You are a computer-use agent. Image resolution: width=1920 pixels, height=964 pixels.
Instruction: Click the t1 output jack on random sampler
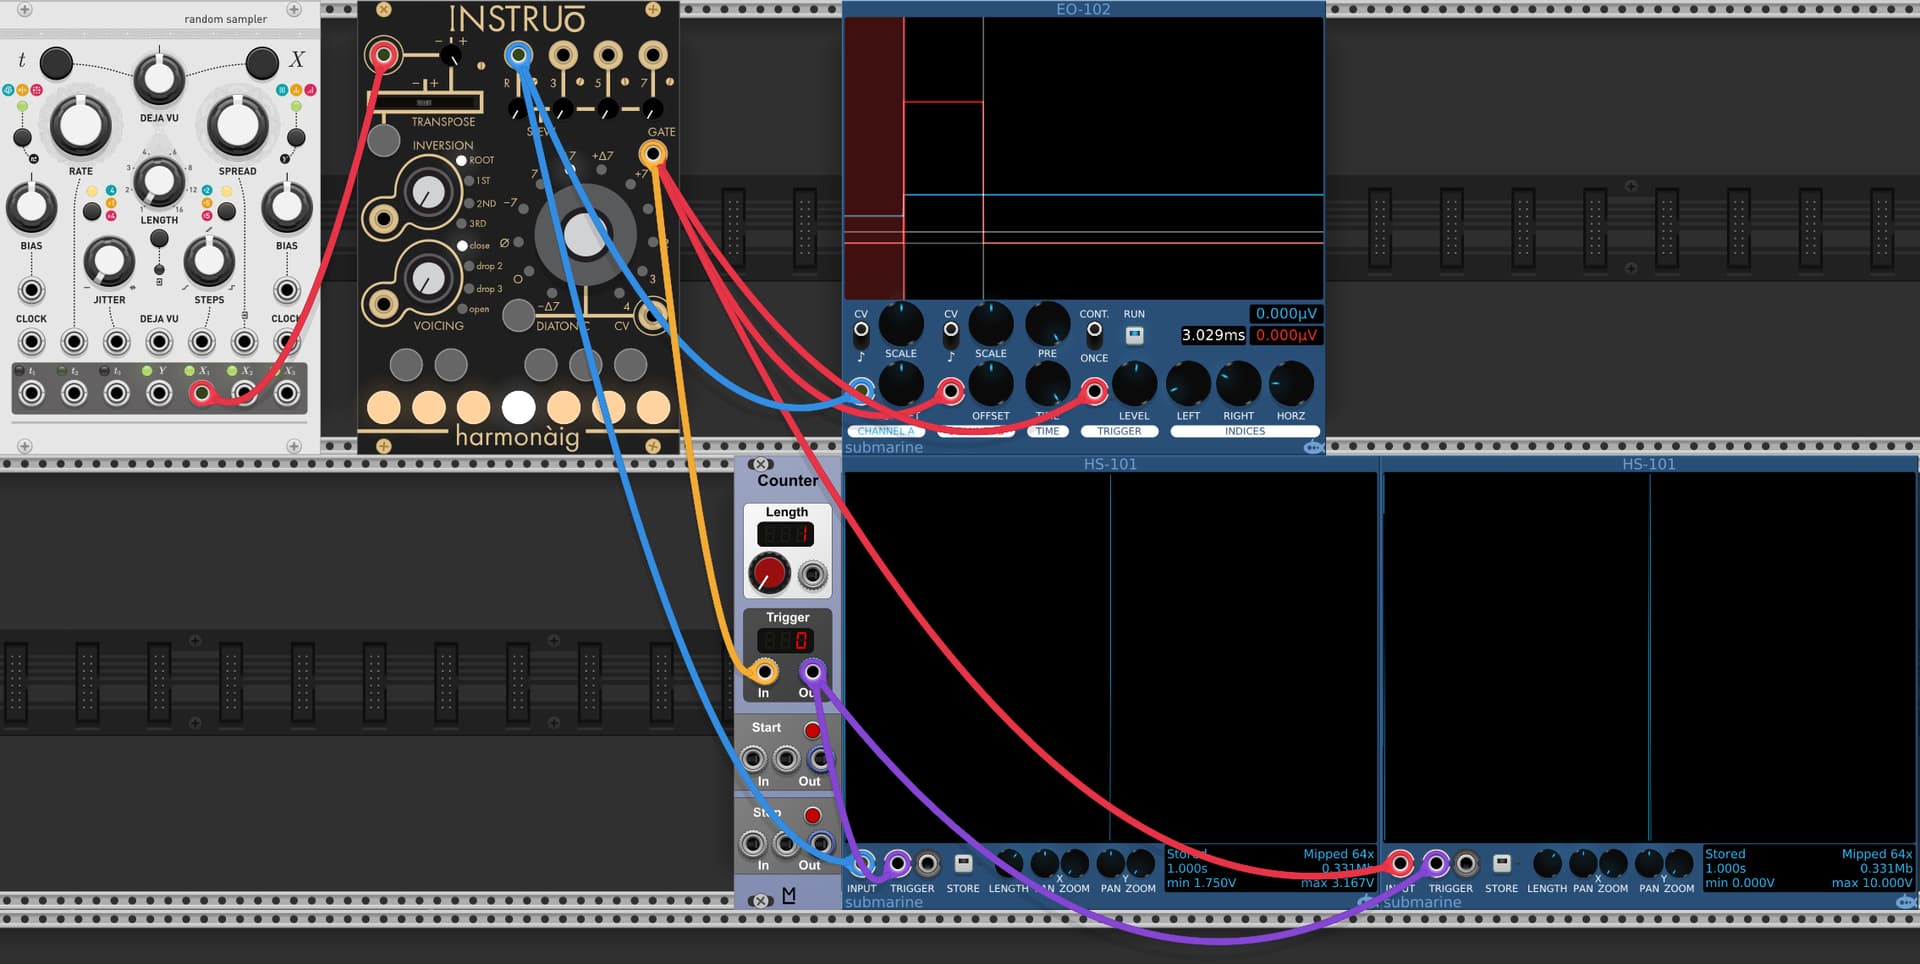[32, 393]
